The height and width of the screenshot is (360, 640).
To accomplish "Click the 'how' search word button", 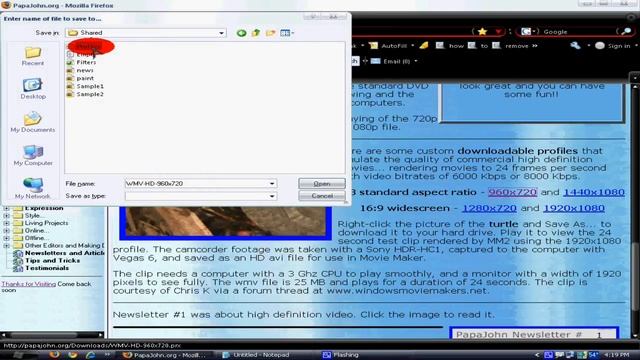I will (450, 46).
